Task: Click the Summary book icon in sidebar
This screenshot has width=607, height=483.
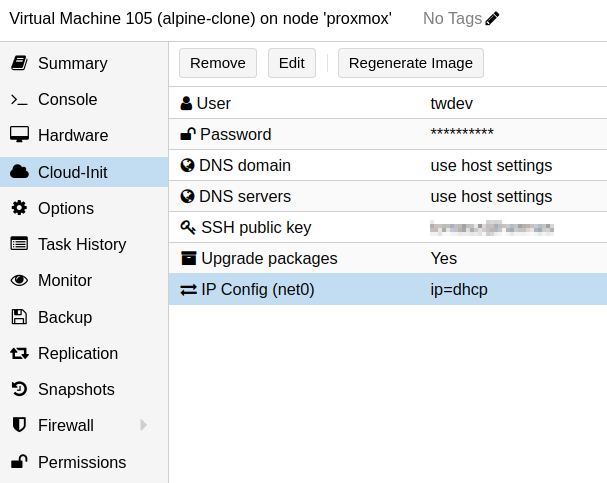Action: pos(19,63)
